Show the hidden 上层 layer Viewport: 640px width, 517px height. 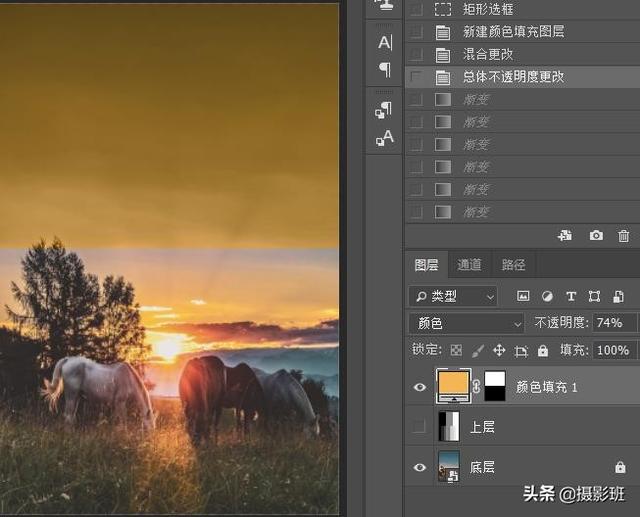click(419, 426)
